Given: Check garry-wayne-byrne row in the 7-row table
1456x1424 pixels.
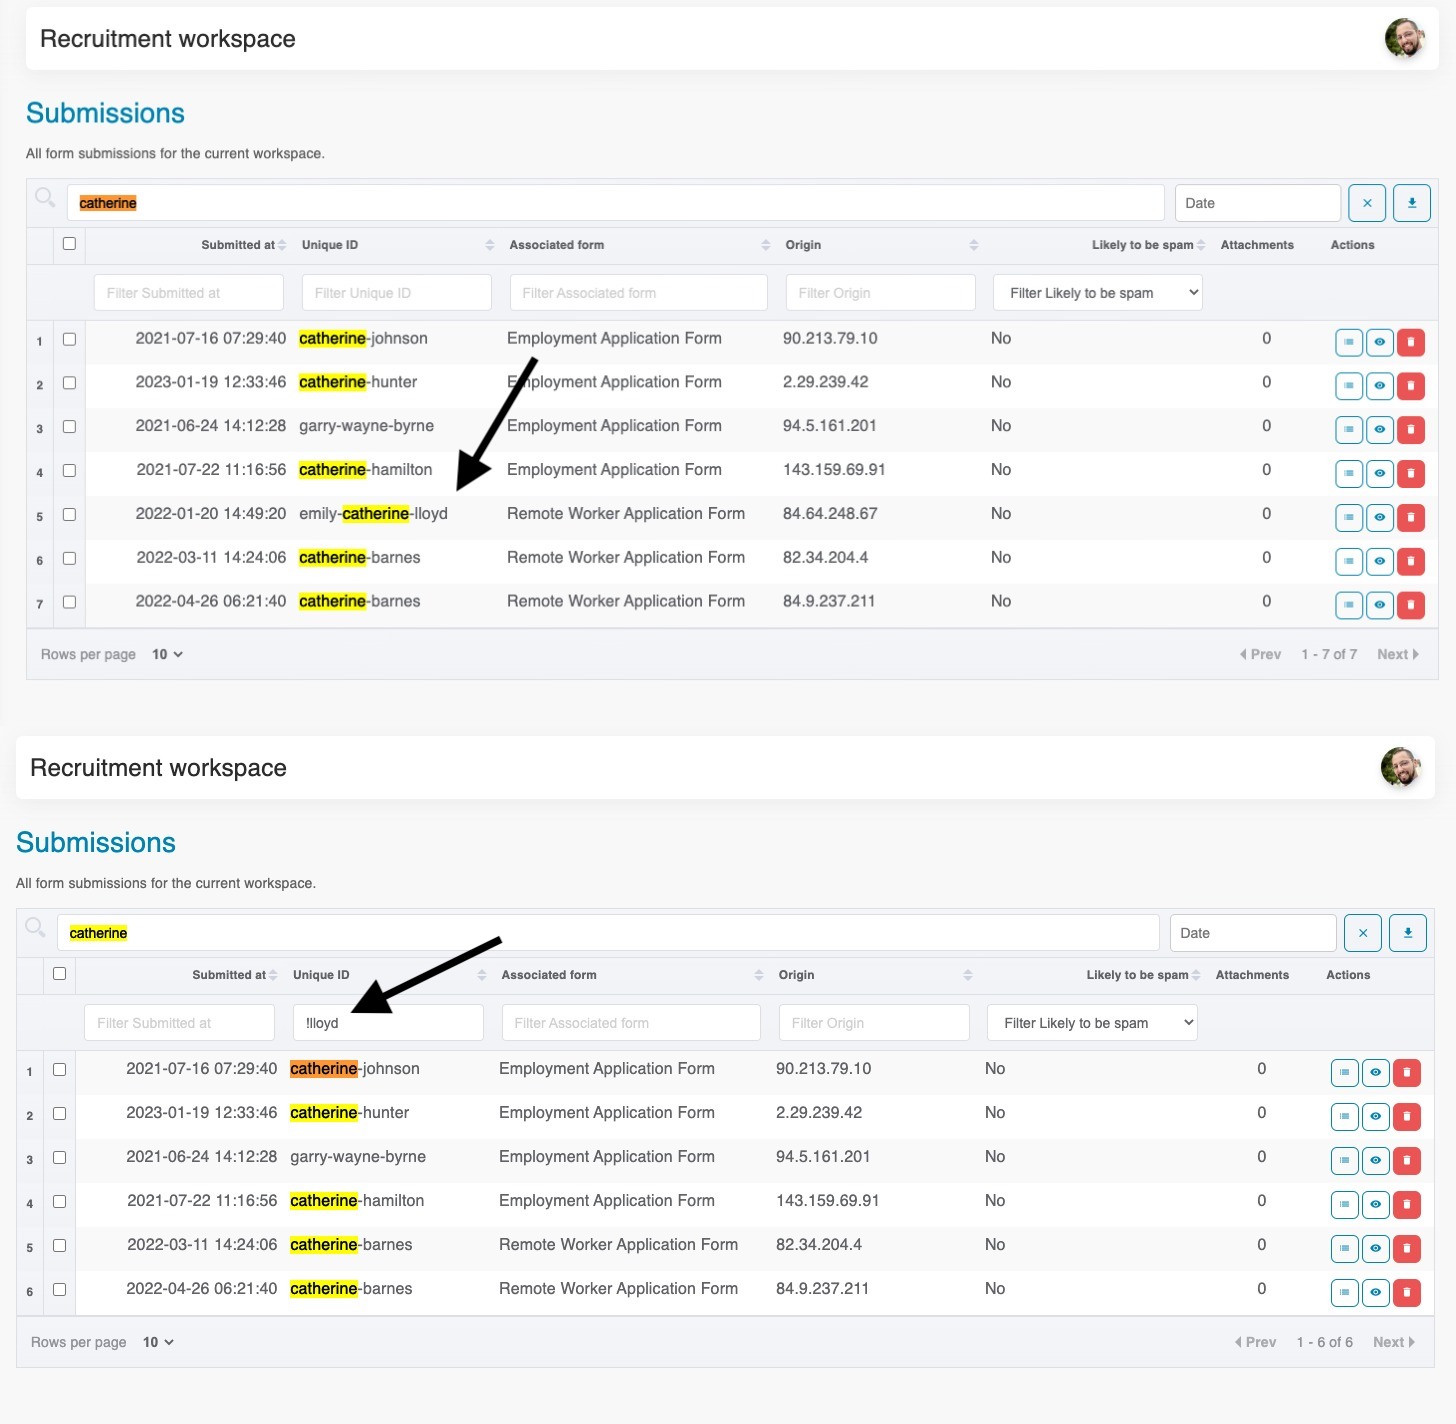Looking at the screenshot, I should click(x=69, y=426).
